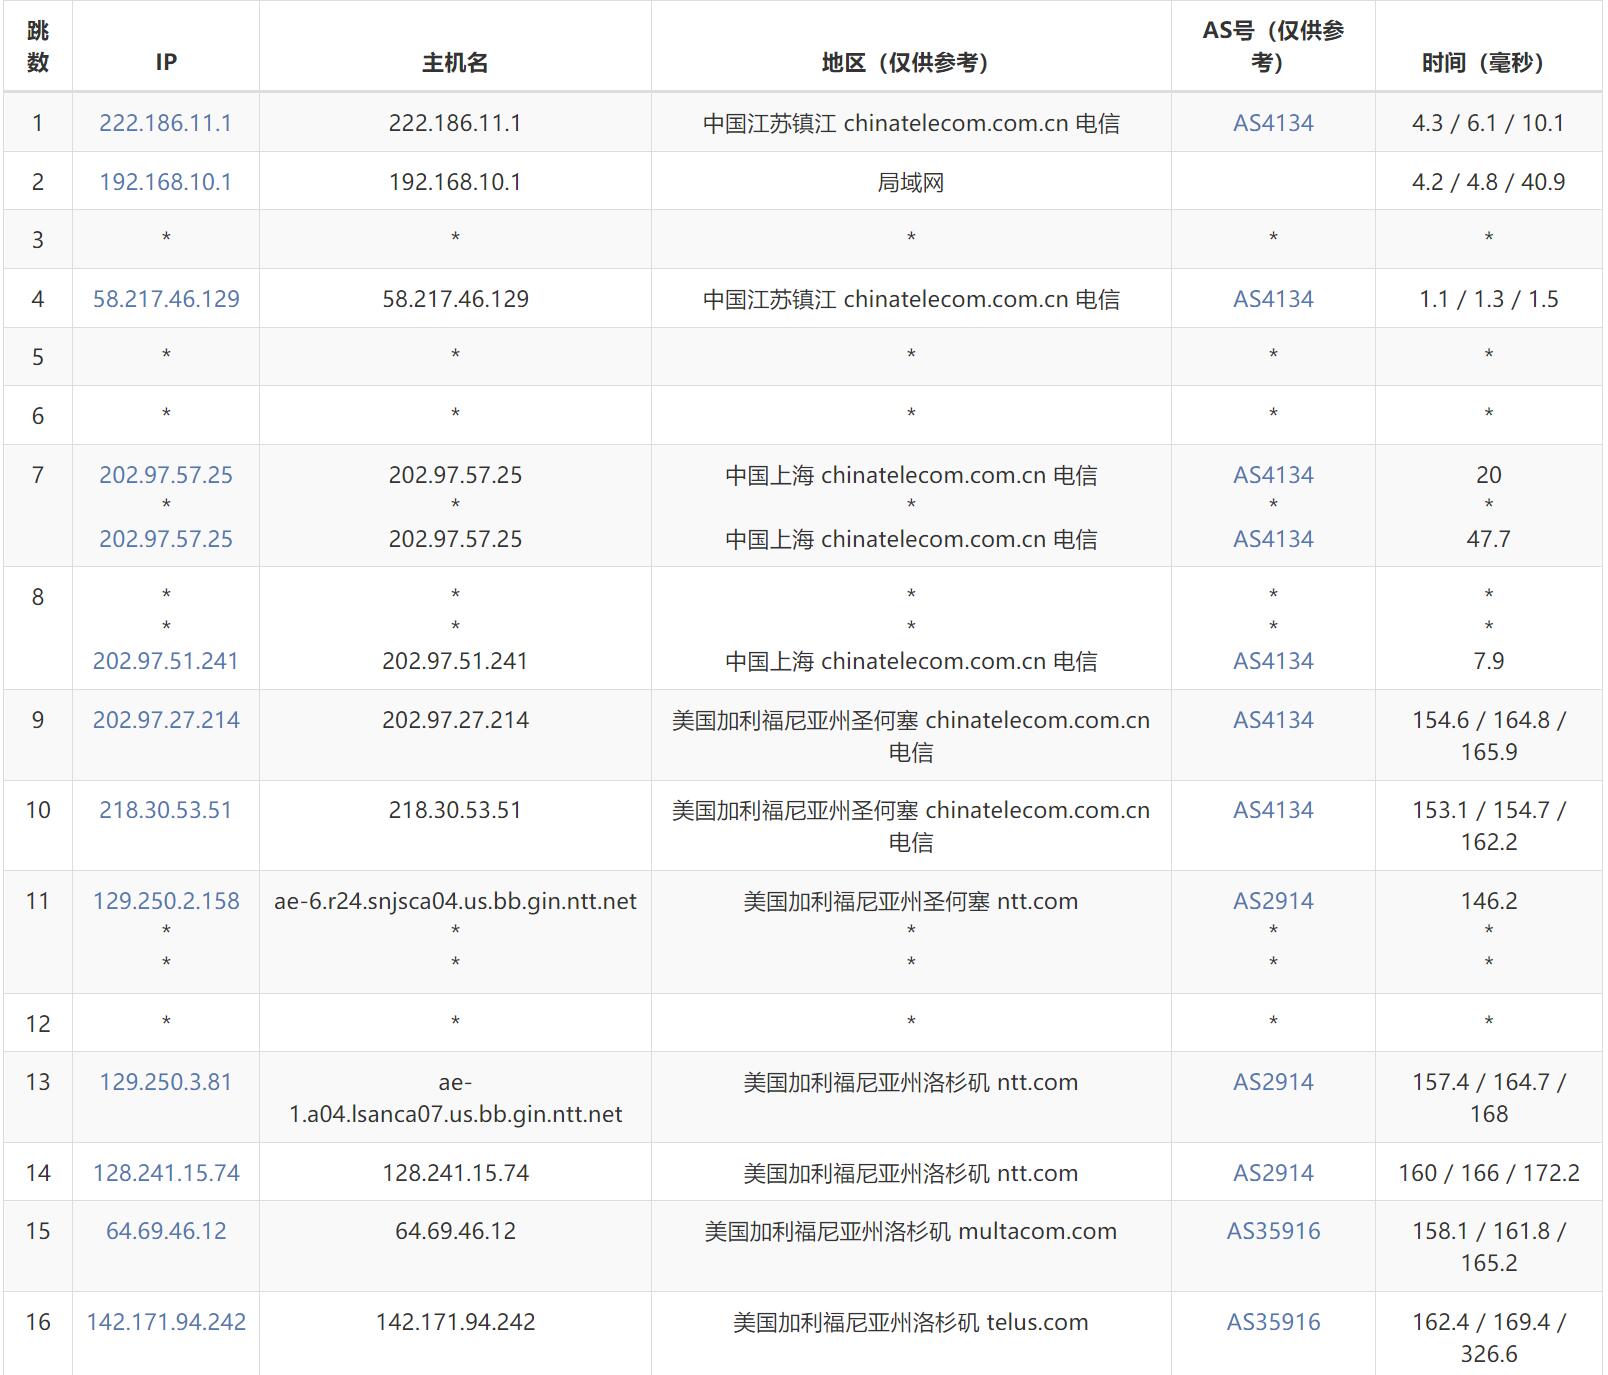Click time value 47.7 in hop 7
This screenshot has height=1375, width=1608.
[1489, 539]
